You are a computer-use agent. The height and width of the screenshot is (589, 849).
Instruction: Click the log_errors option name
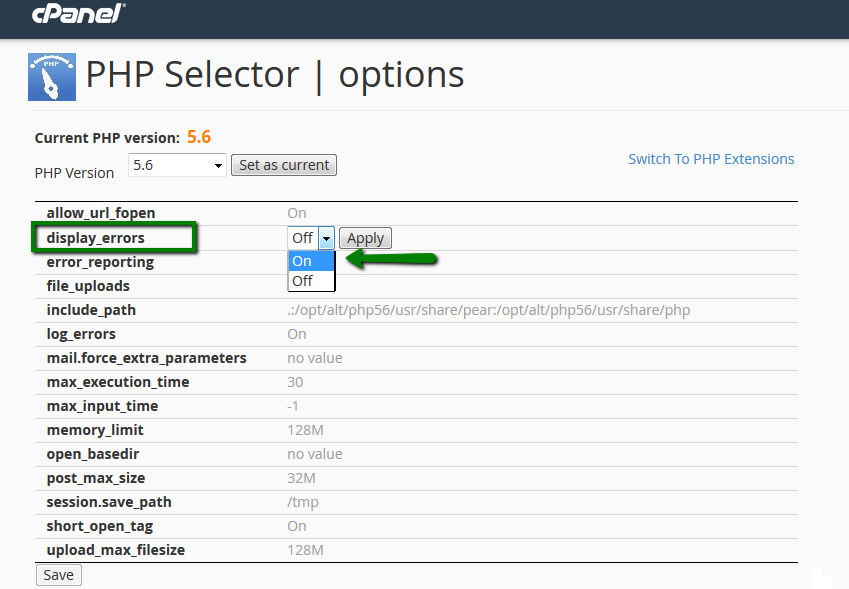coord(81,334)
